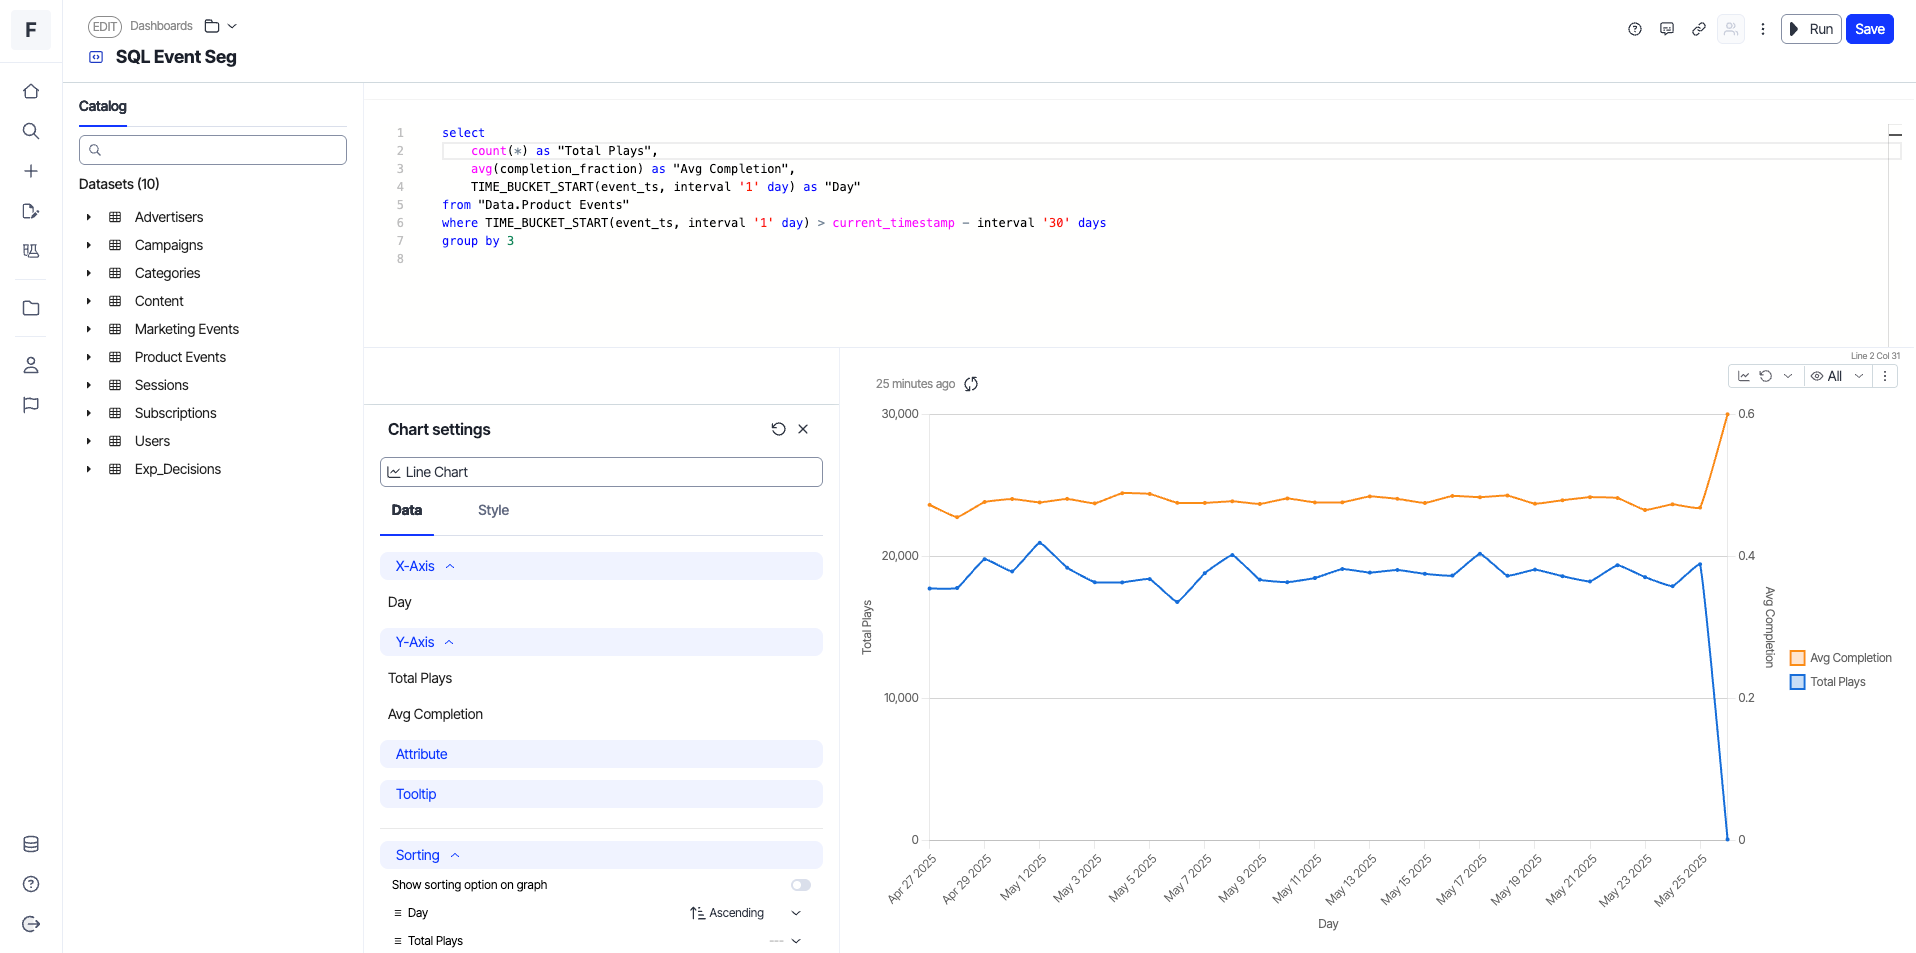Screen dimensions: 1916x953
Task: Click Avg Completion under Y-Axis
Action: [x=435, y=714]
